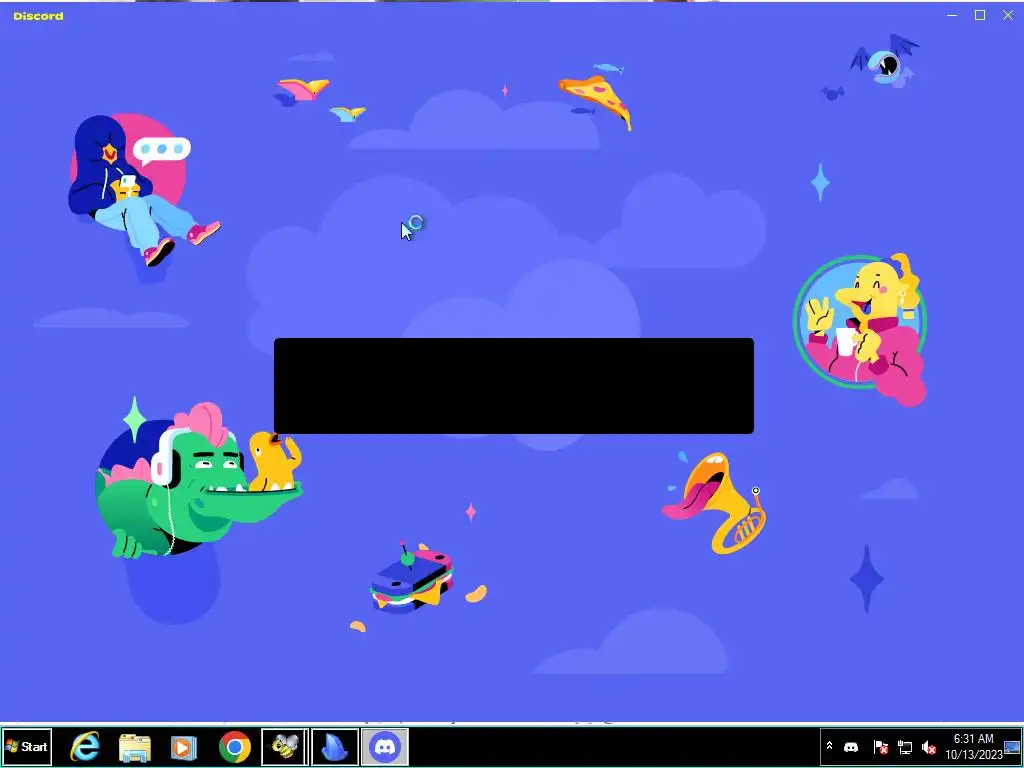The width and height of the screenshot is (1024, 768).
Task: Launch Internet Explorer from the taskbar
Action: tap(85, 746)
